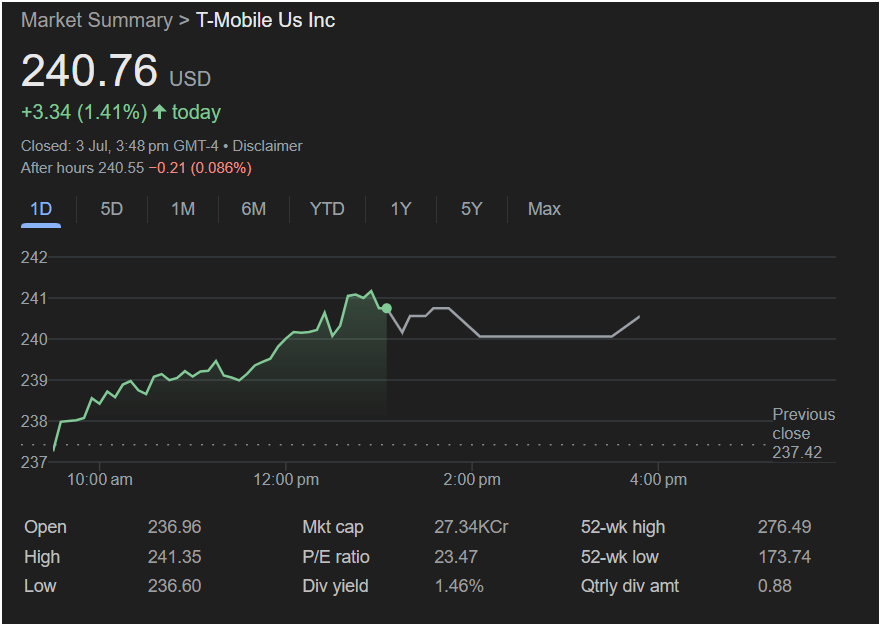The image size is (881, 626).
Task: Click the Div yield label
Action: pos(335,586)
